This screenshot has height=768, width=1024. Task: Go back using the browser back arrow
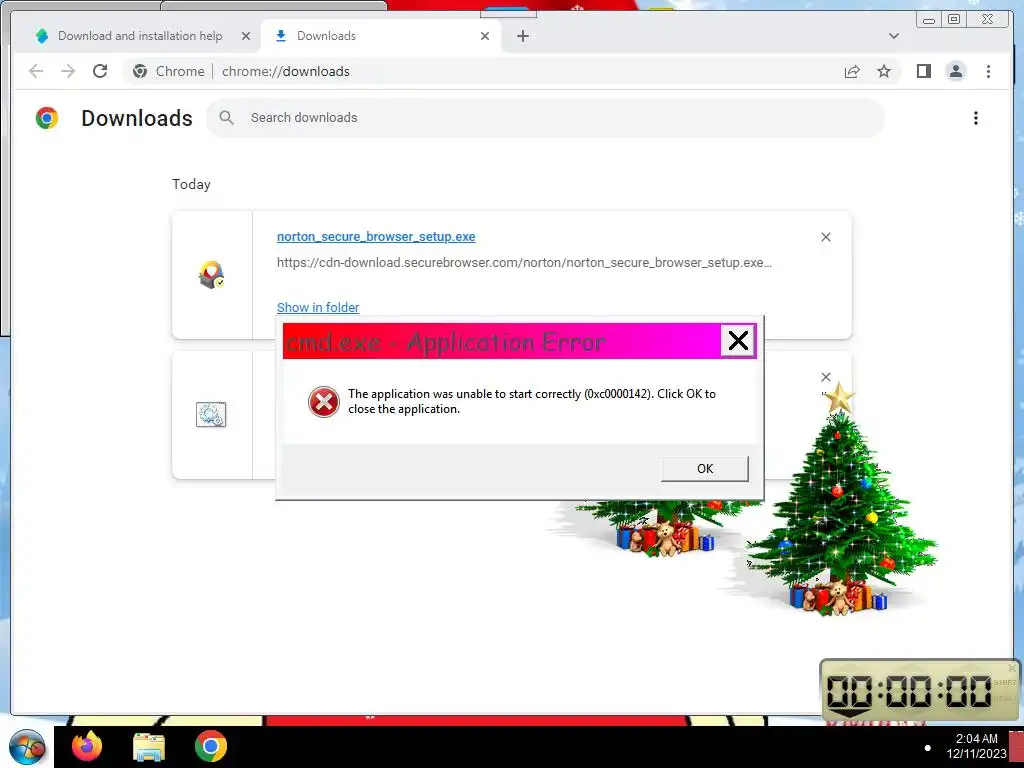36,71
